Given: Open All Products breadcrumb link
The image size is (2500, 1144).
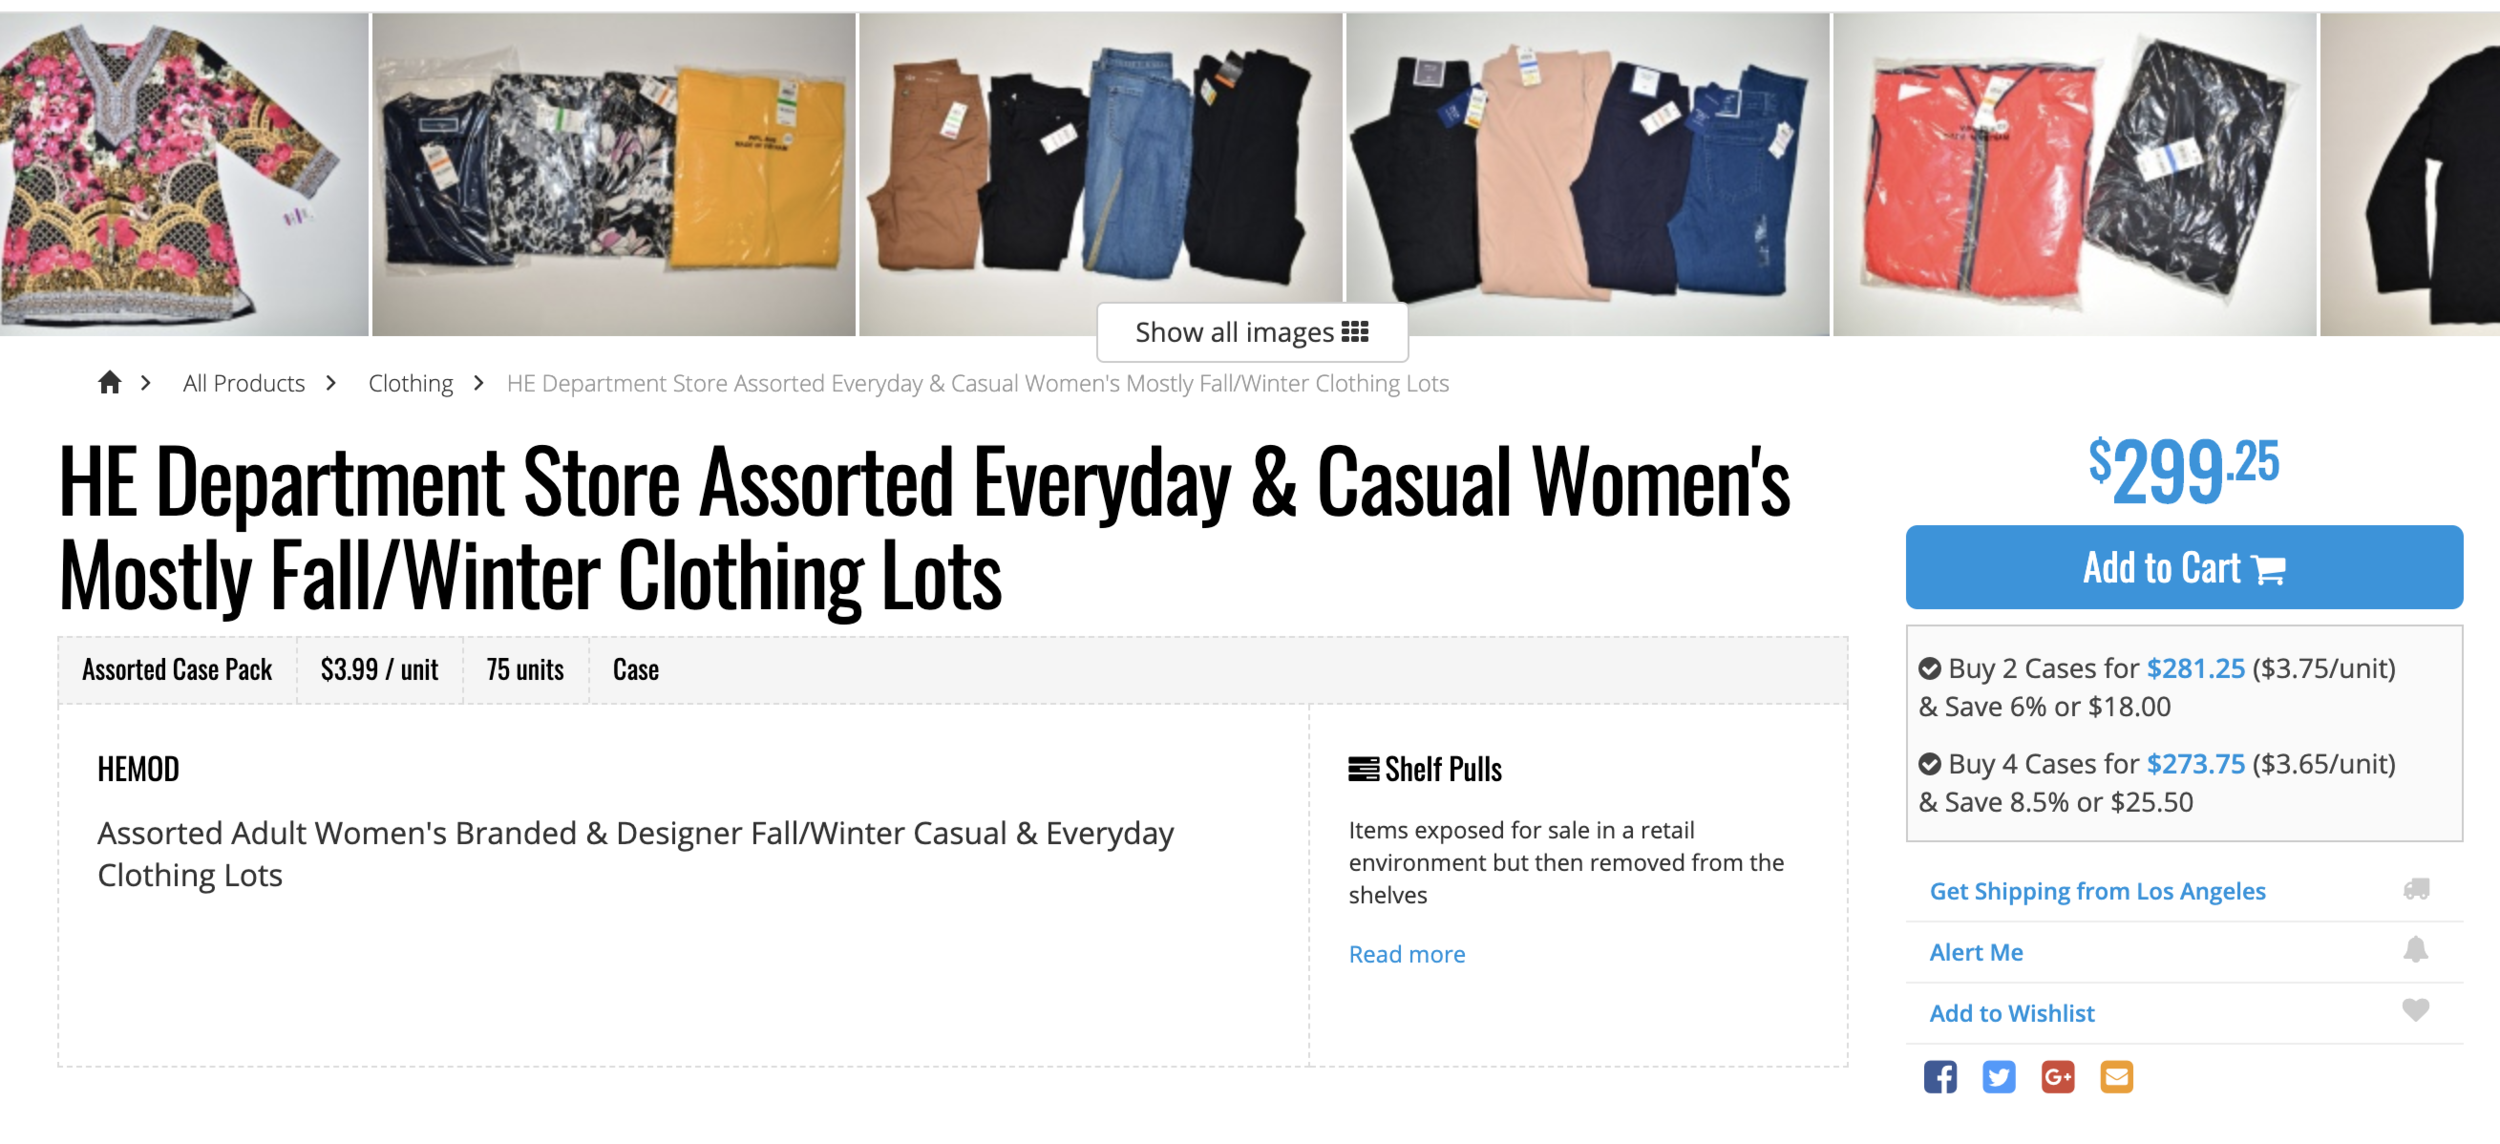Looking at the screenshot, I should tap(244, 383).
